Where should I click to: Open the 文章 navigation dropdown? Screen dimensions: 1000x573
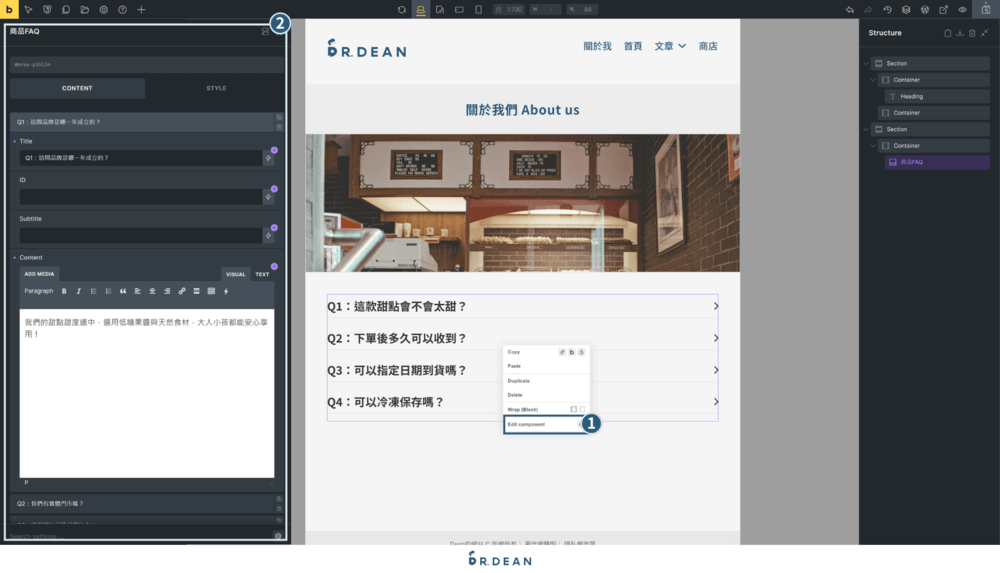pos(671,46)
